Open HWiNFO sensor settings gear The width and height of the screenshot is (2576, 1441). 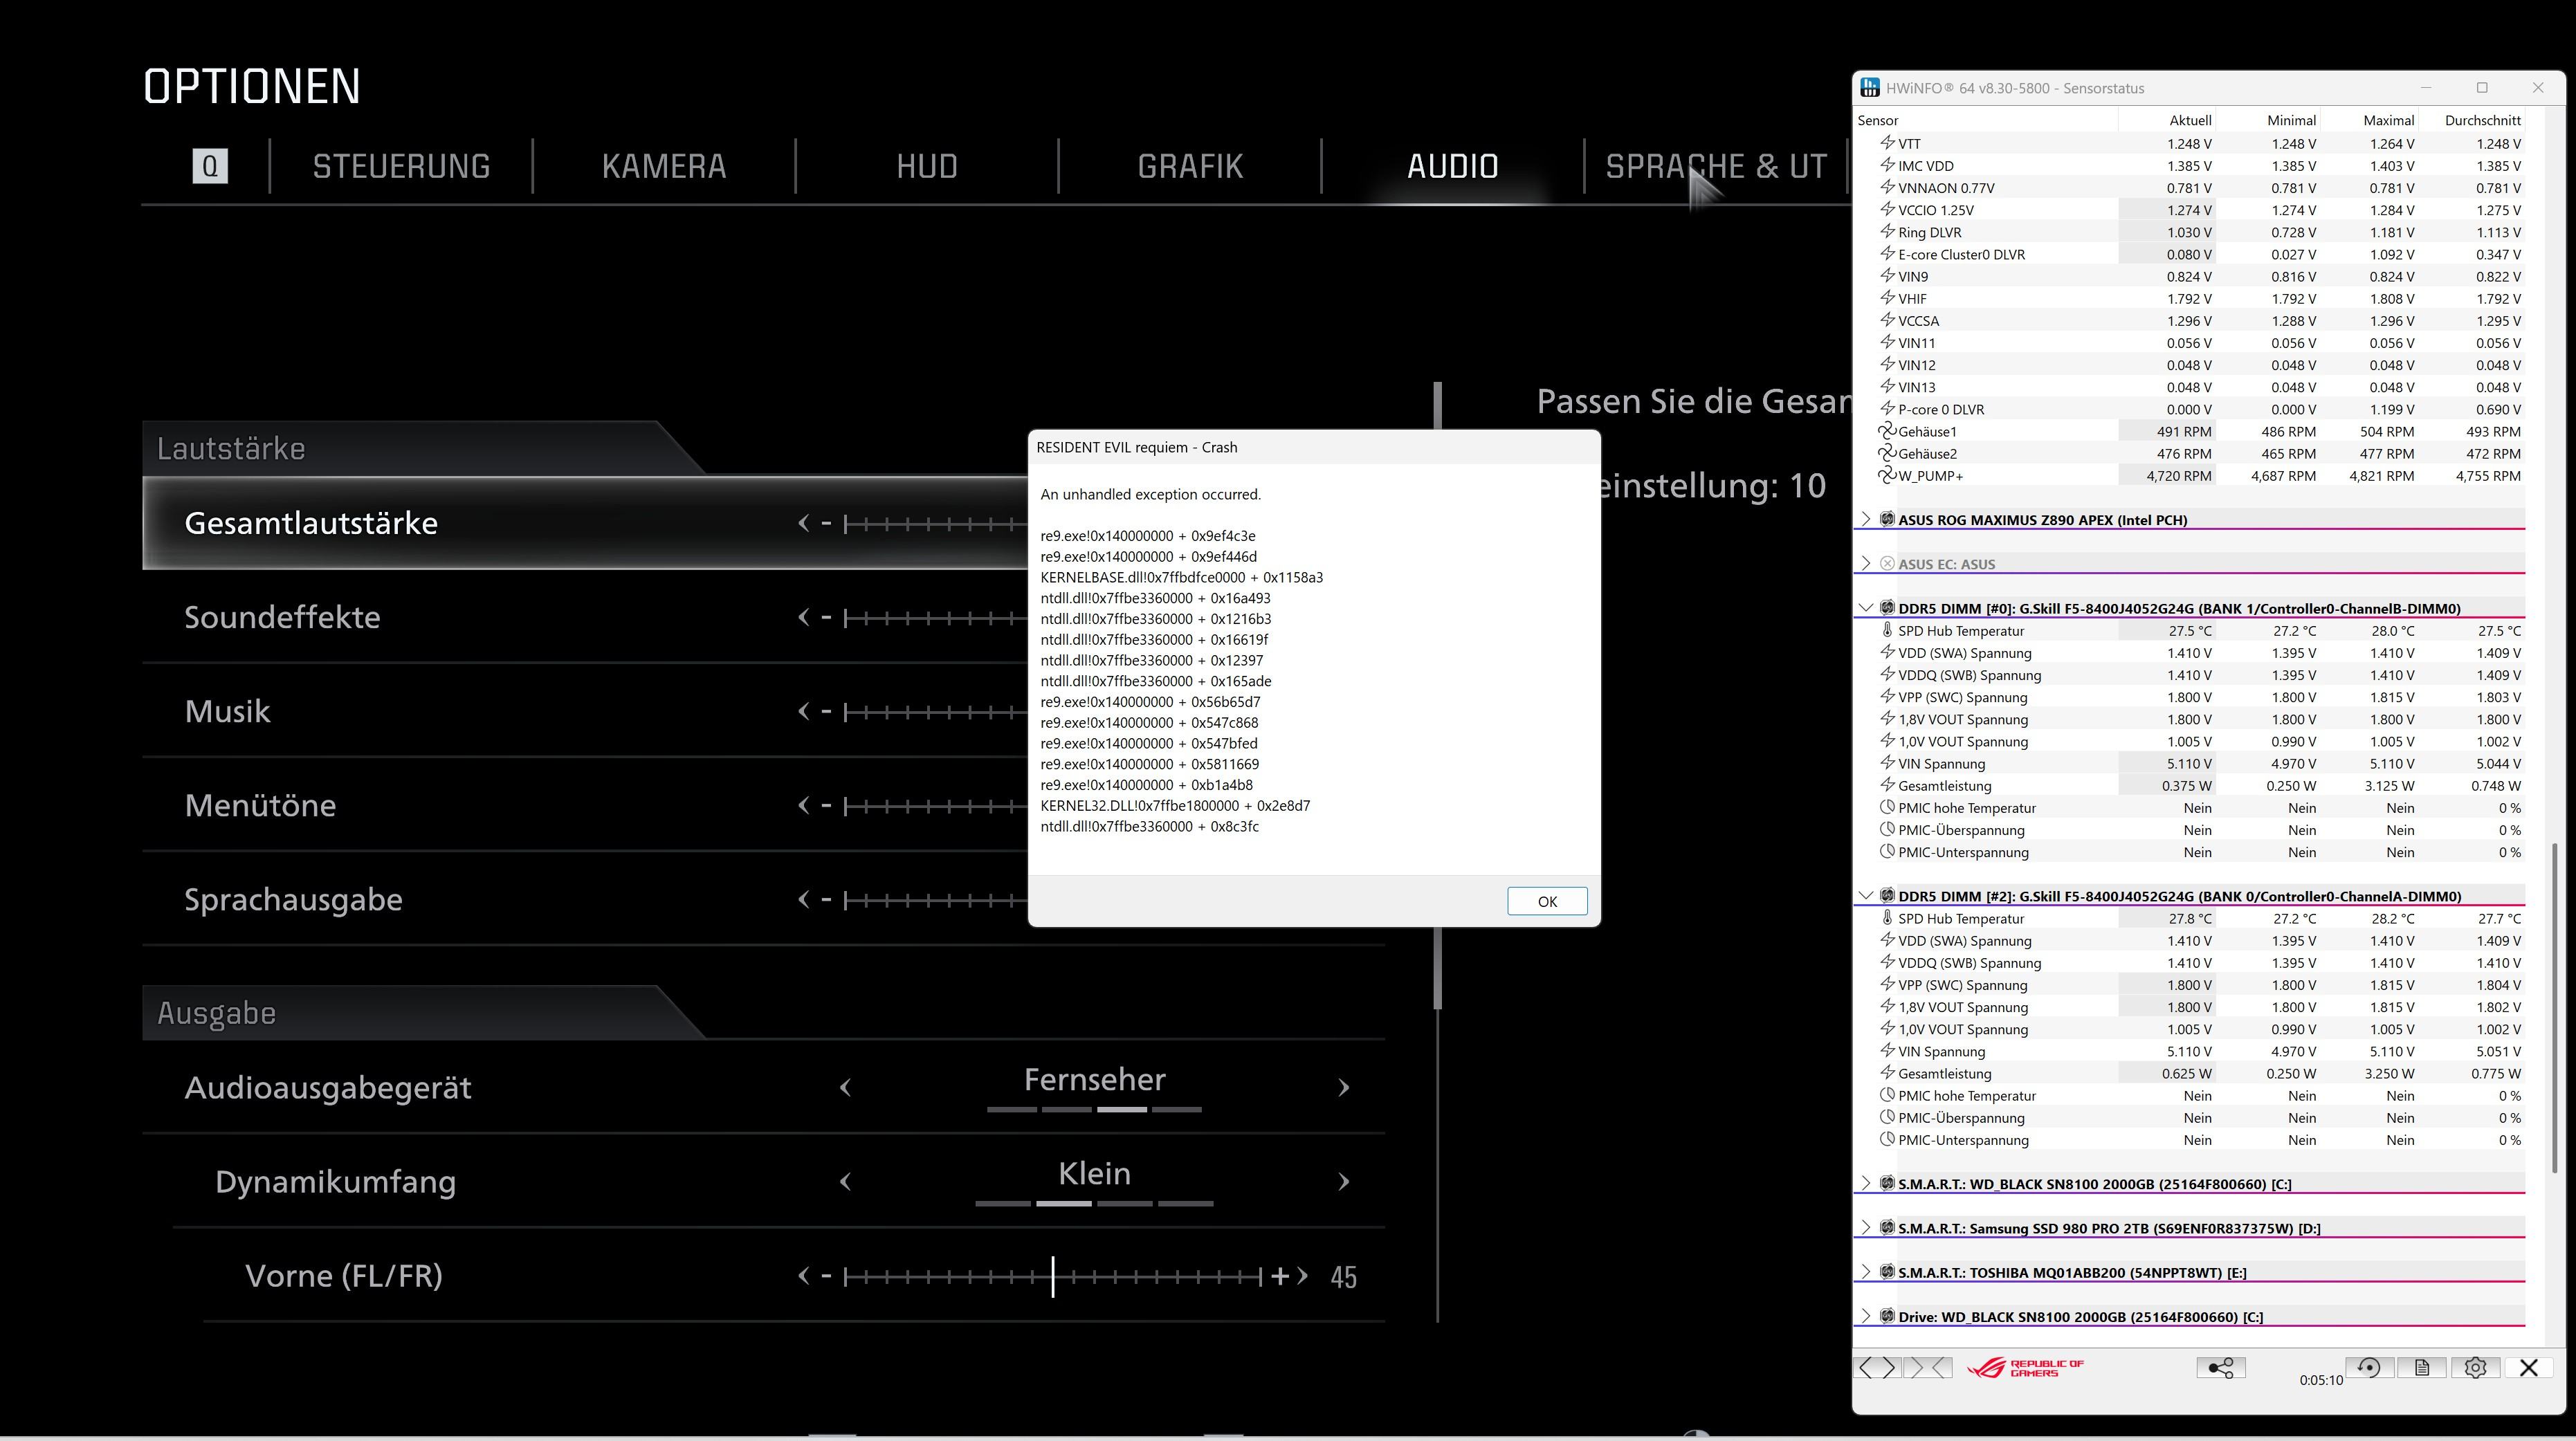[2475, 1368]
